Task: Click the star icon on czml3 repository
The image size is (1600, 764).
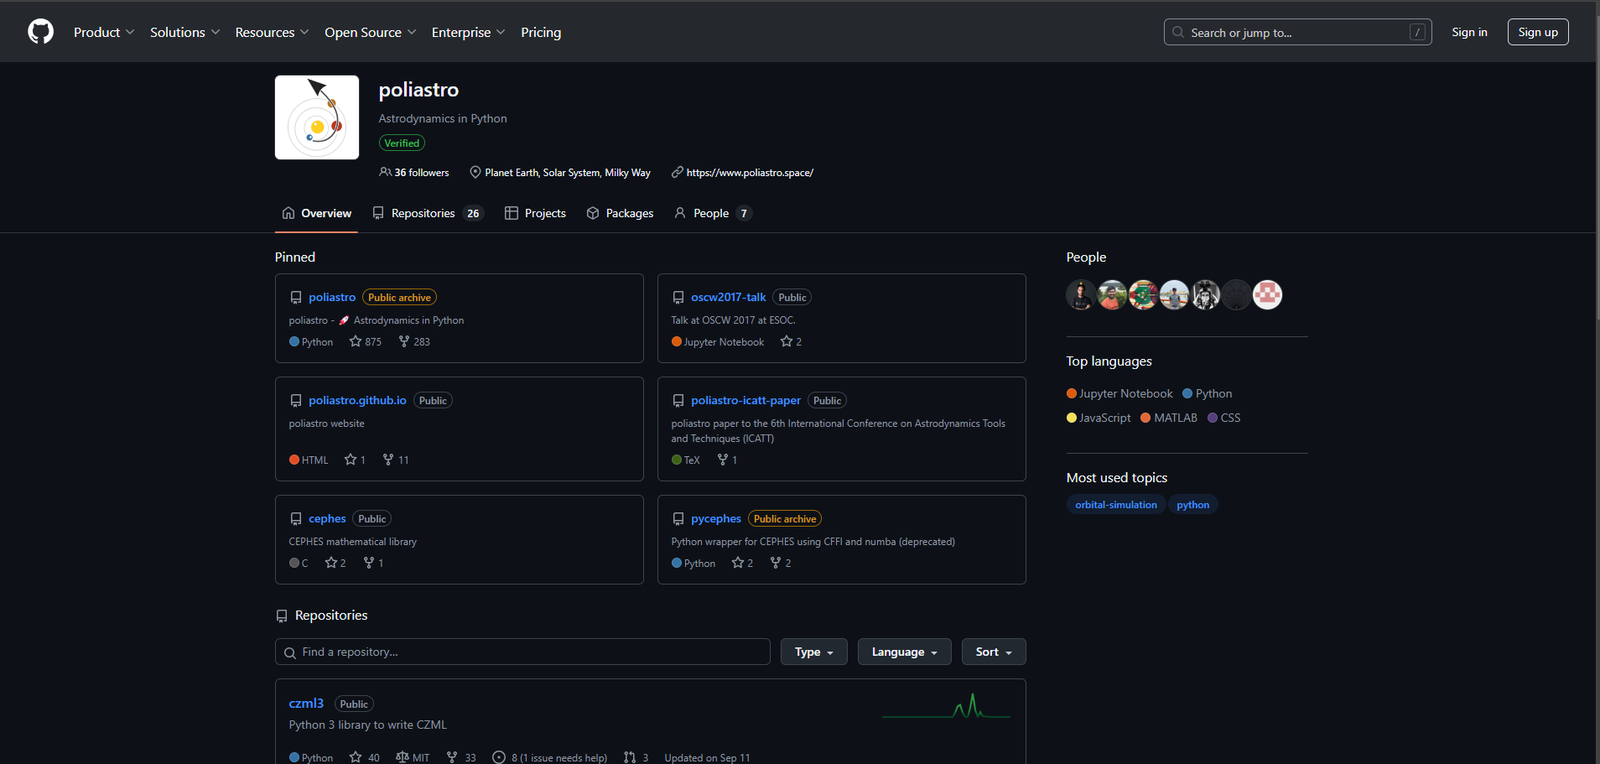Action: point(355,757)
